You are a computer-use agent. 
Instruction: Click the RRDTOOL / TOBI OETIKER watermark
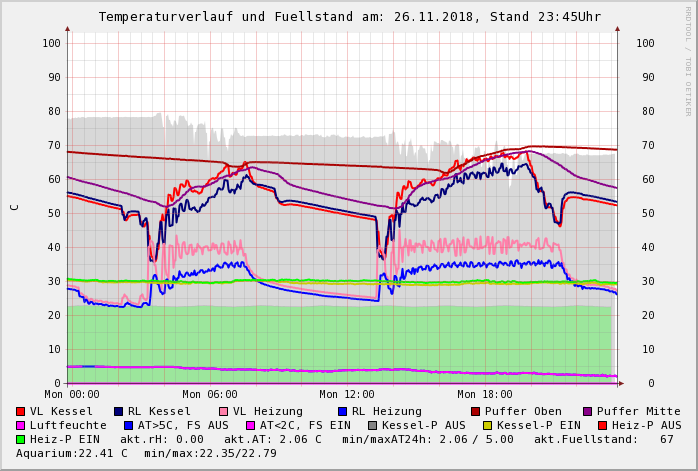tap(687, 60)
